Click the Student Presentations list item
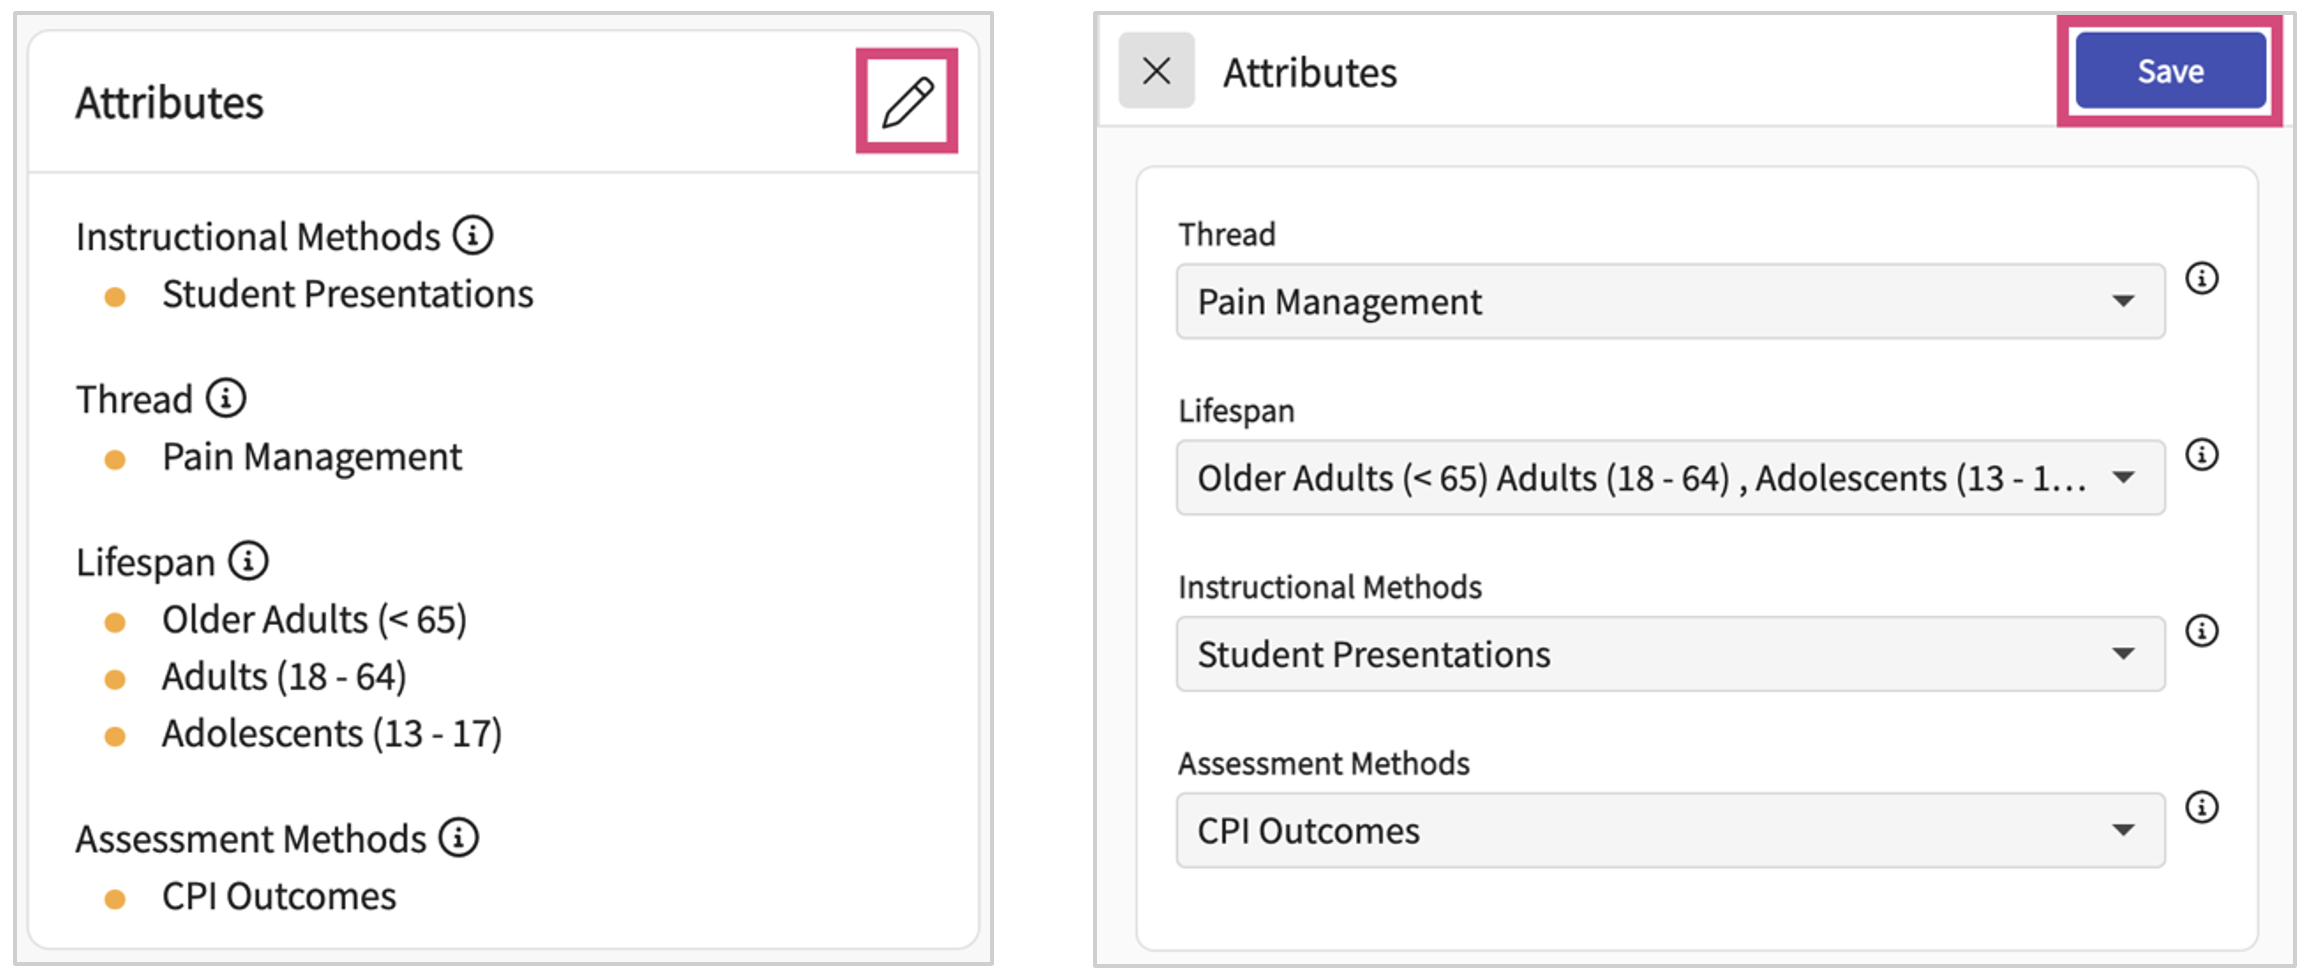2308x978 pixels. point(348,295)
